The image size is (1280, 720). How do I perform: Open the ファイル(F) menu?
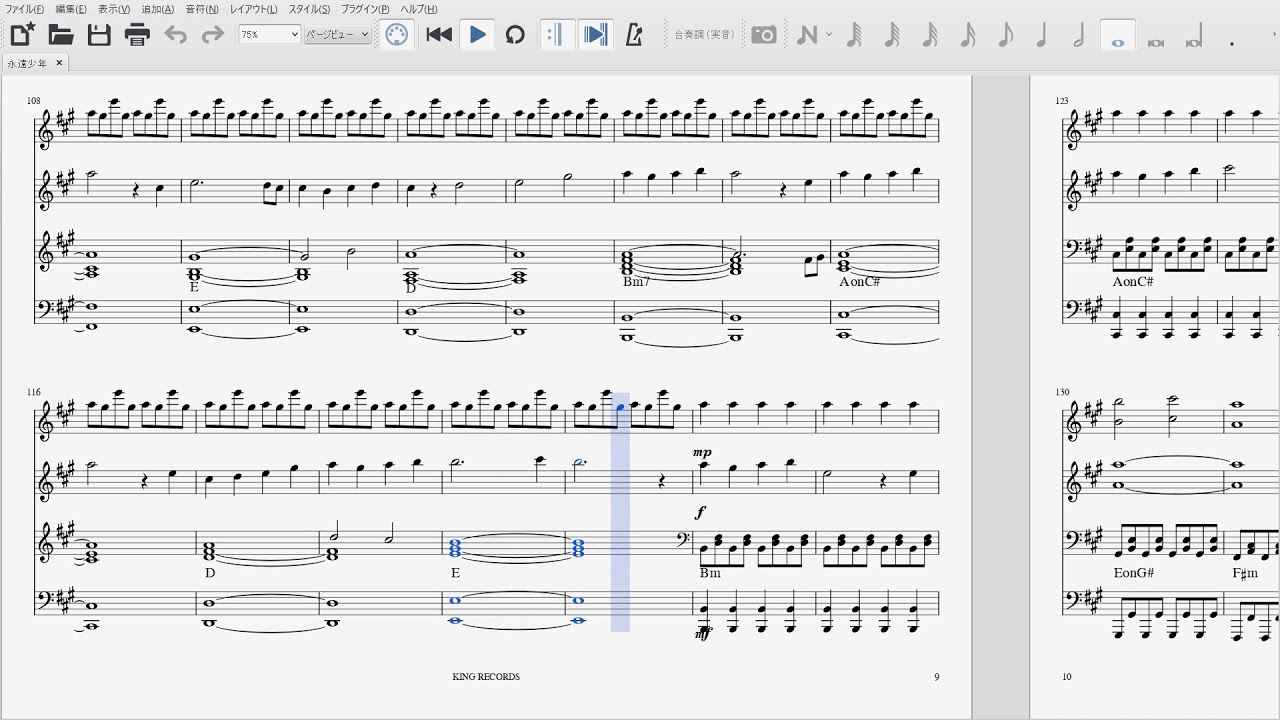[x=24, y=9]
